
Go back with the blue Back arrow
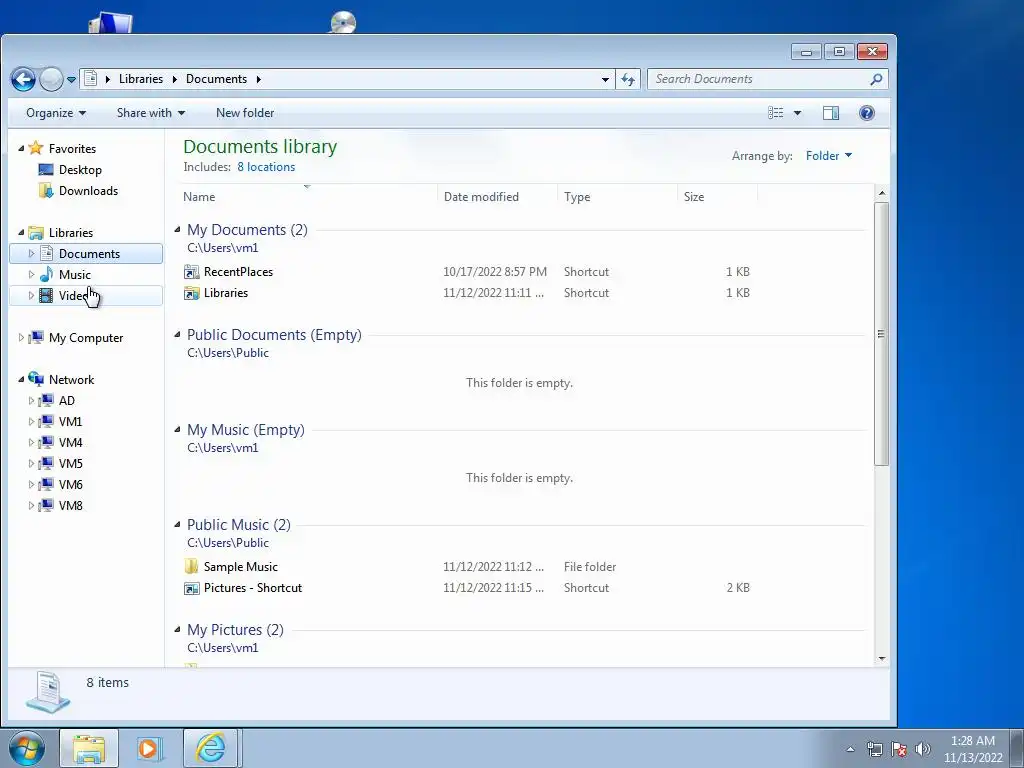point(23,80)
